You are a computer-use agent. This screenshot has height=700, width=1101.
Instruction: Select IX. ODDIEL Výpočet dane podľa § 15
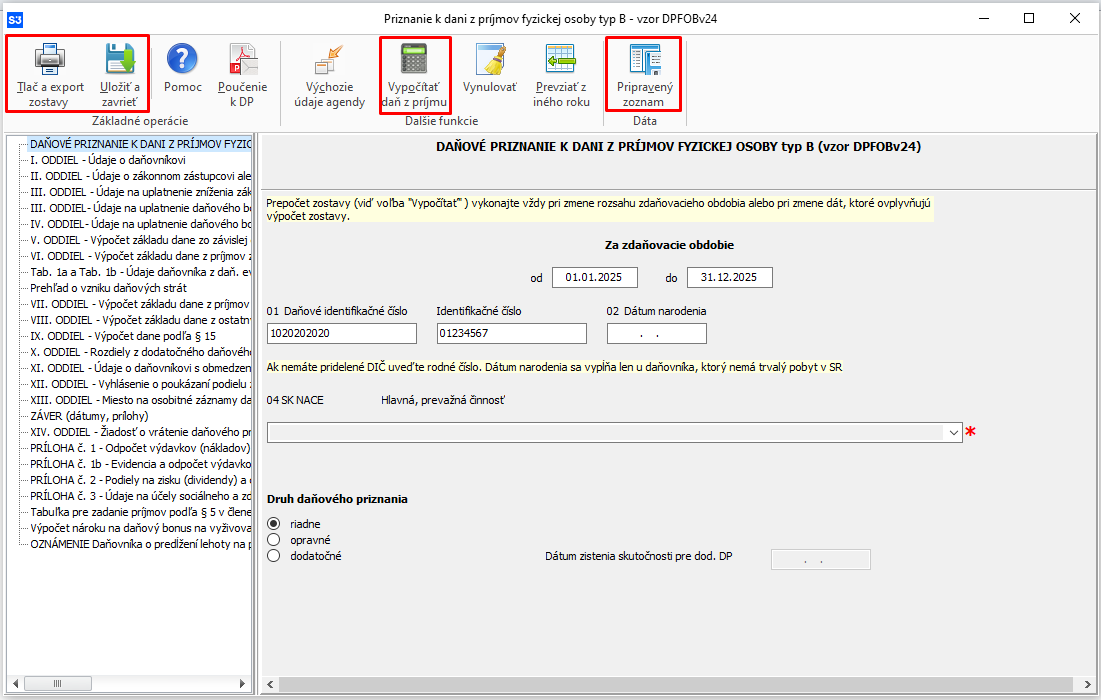pyautogui.click(x=123, y=336)
